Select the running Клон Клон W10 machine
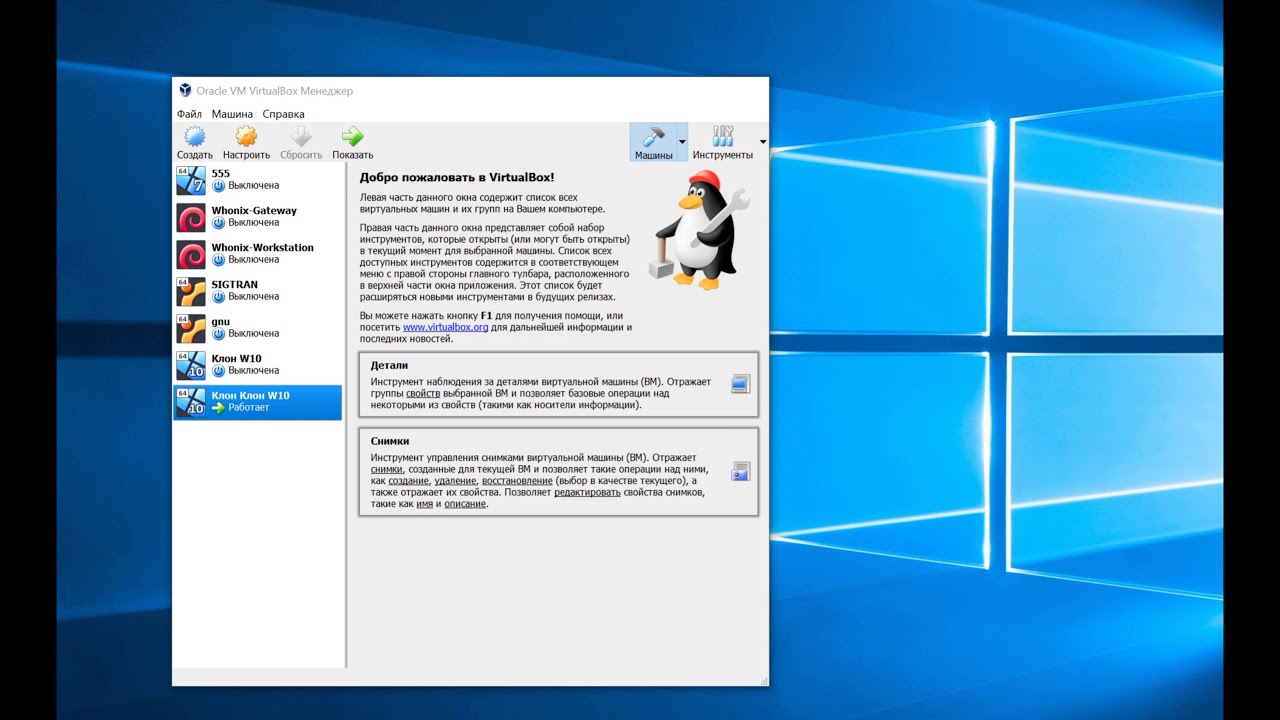 coord(258,402)
